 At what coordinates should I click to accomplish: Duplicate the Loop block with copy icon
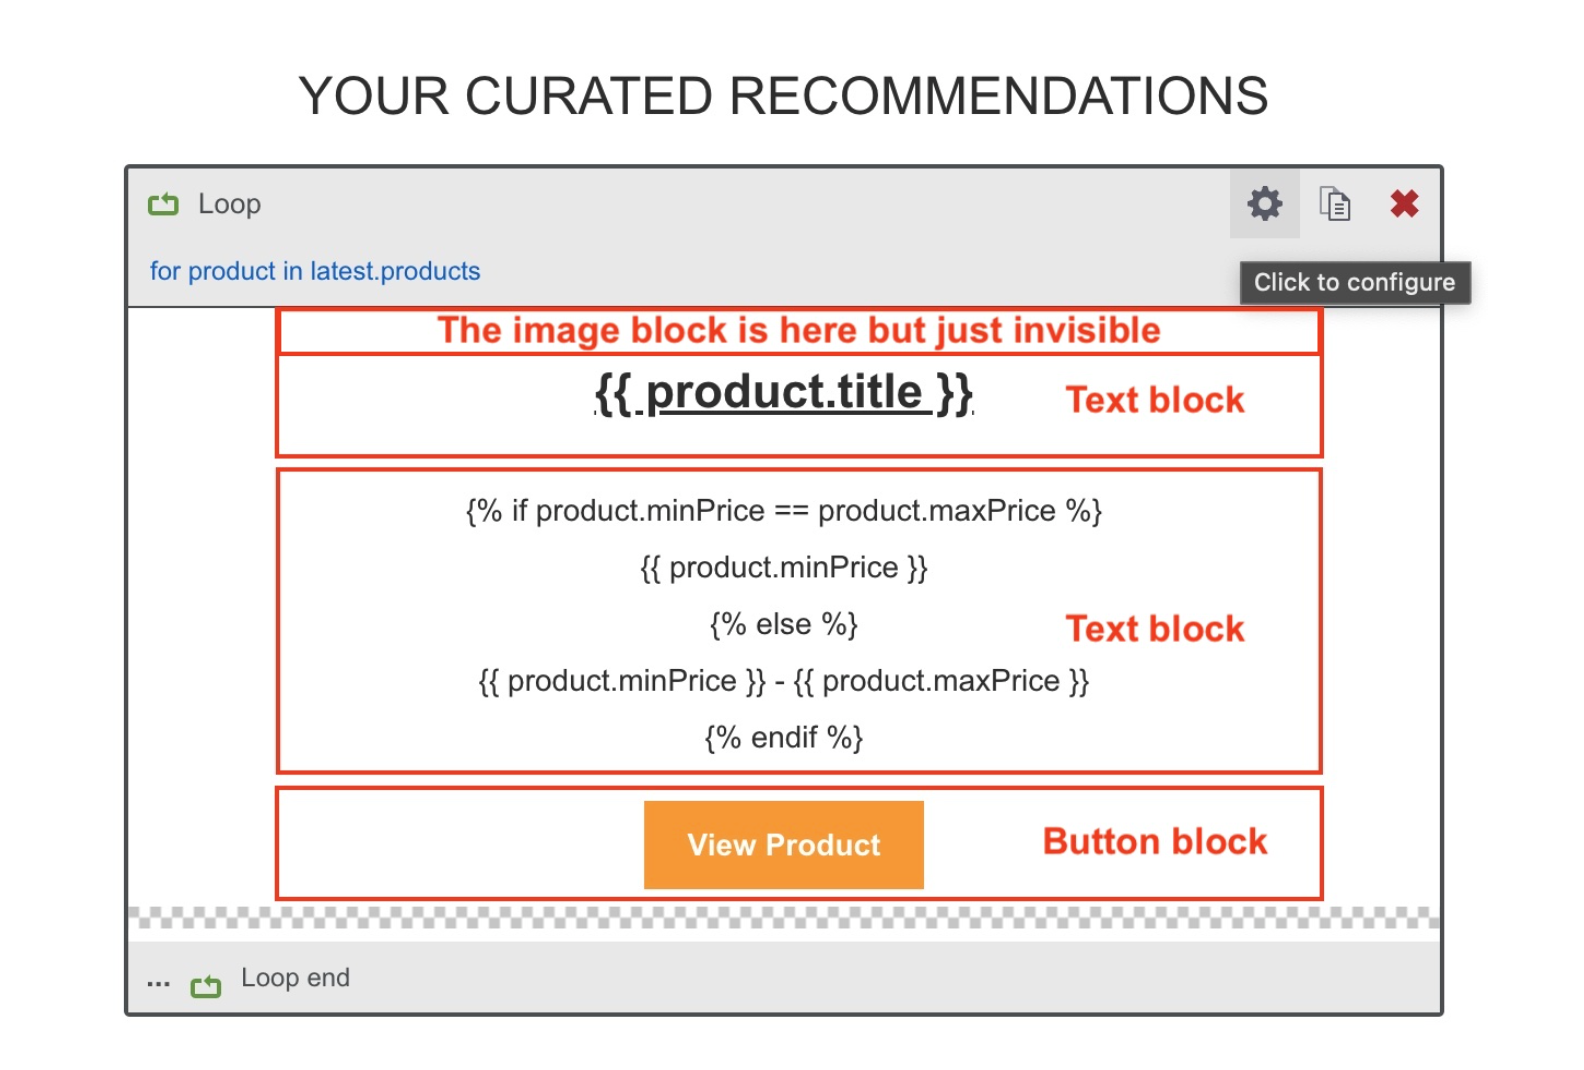[x=1334, y=204]
